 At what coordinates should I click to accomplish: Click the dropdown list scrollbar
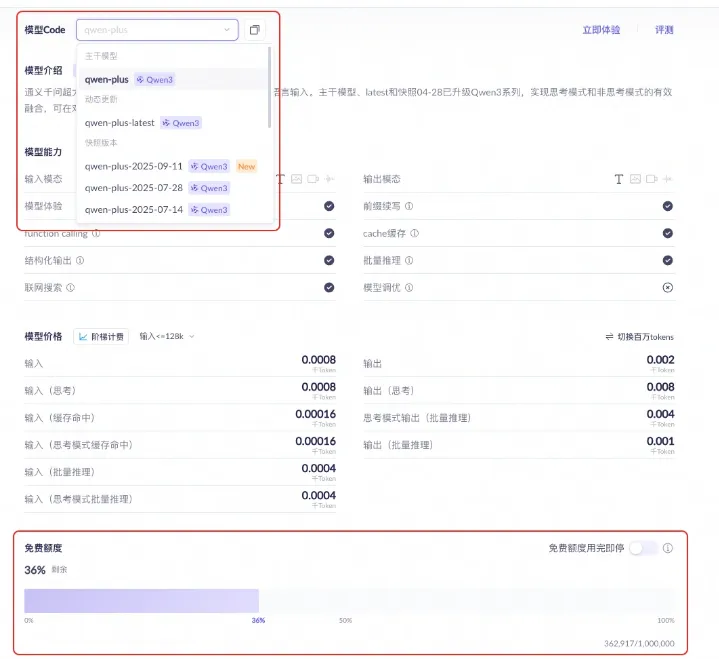[x=269, y=87]
